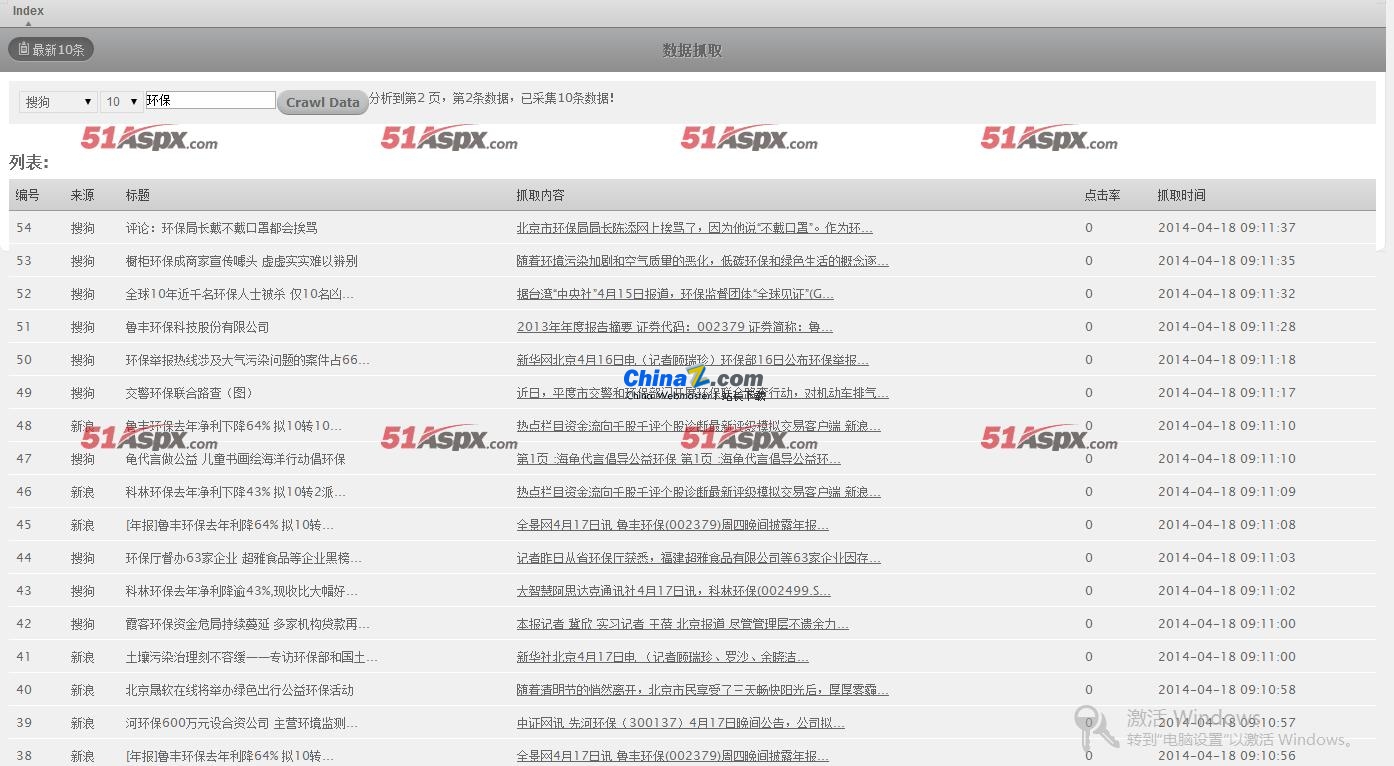Open row 45's 全景网4月17日讯 link
Image resolution: width=1394 pixels, height=766 pixels.
pyautogui.click(x=672, y=525)
